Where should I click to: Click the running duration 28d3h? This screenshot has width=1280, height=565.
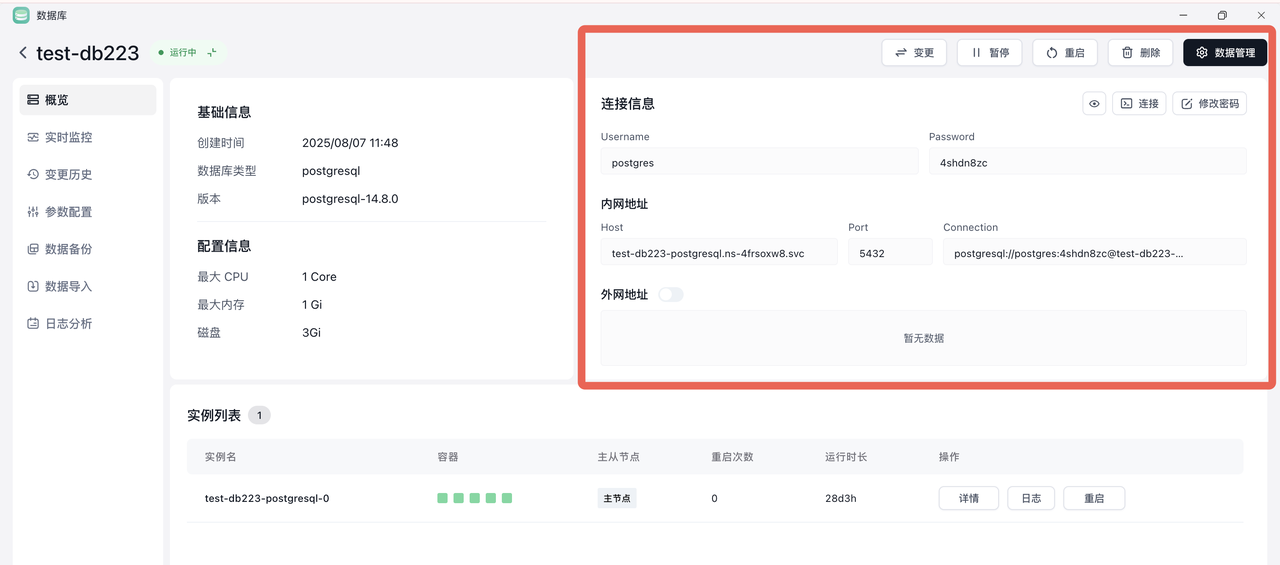(841, 498)
